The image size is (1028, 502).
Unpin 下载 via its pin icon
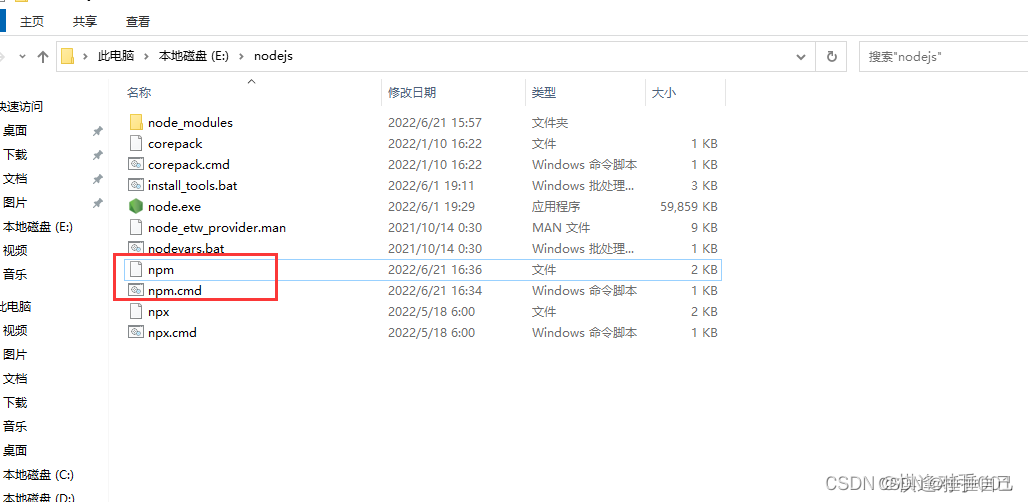pyautogui.click(x=97, y=155)
